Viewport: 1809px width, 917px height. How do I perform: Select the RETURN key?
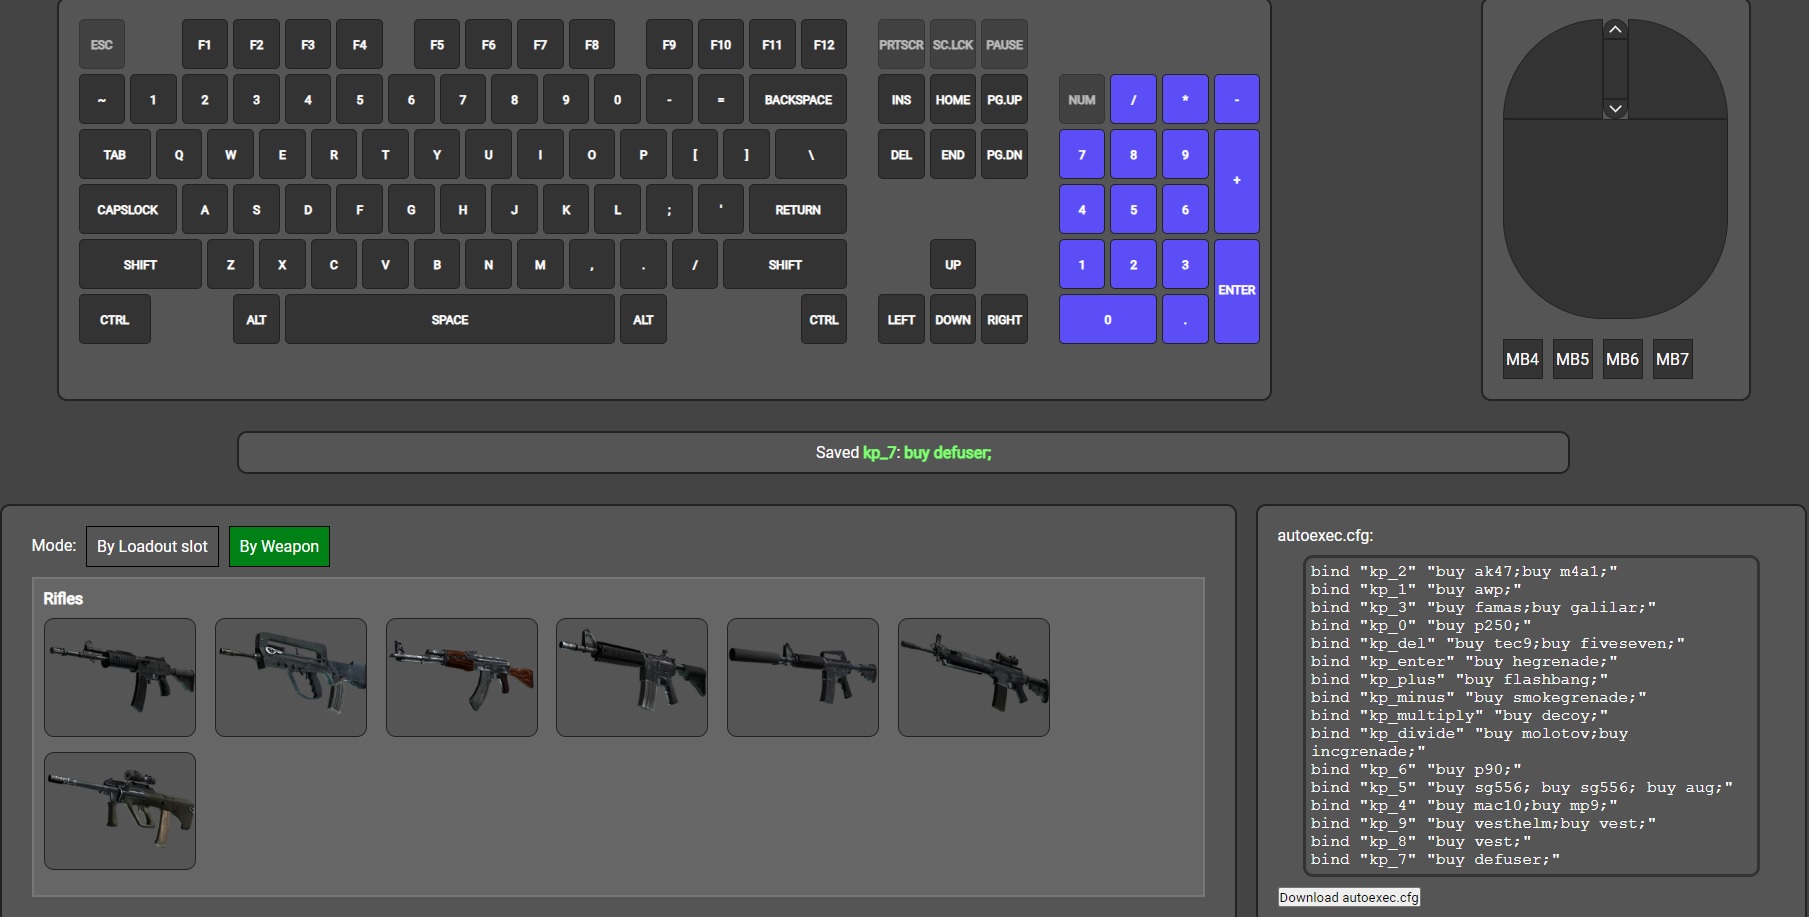pos(798,210)
